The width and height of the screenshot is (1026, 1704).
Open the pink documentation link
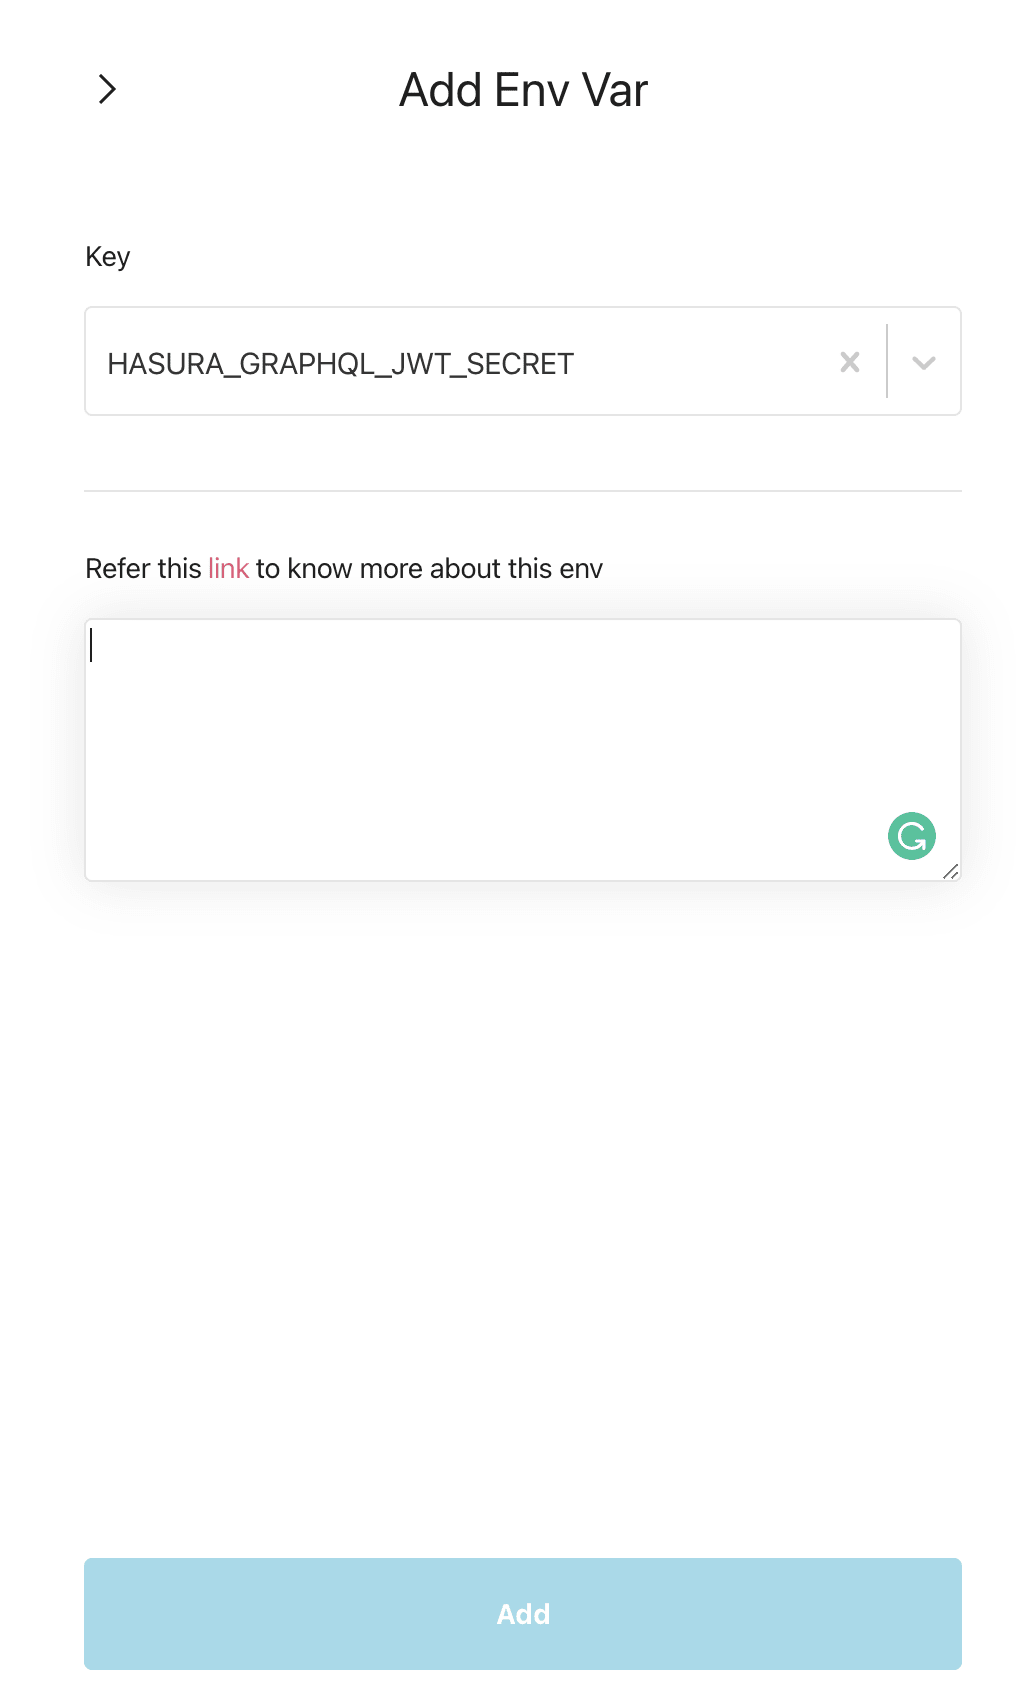pos(228,568)
